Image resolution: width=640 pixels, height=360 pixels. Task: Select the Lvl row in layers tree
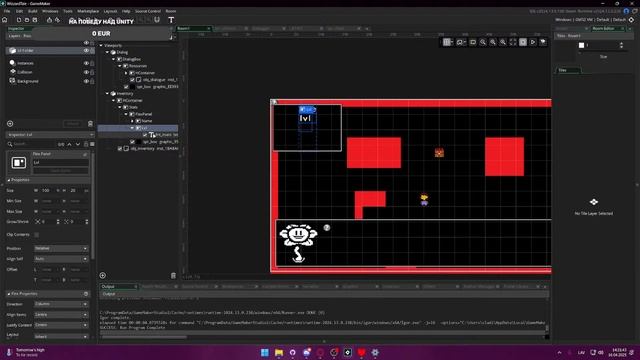138,128
